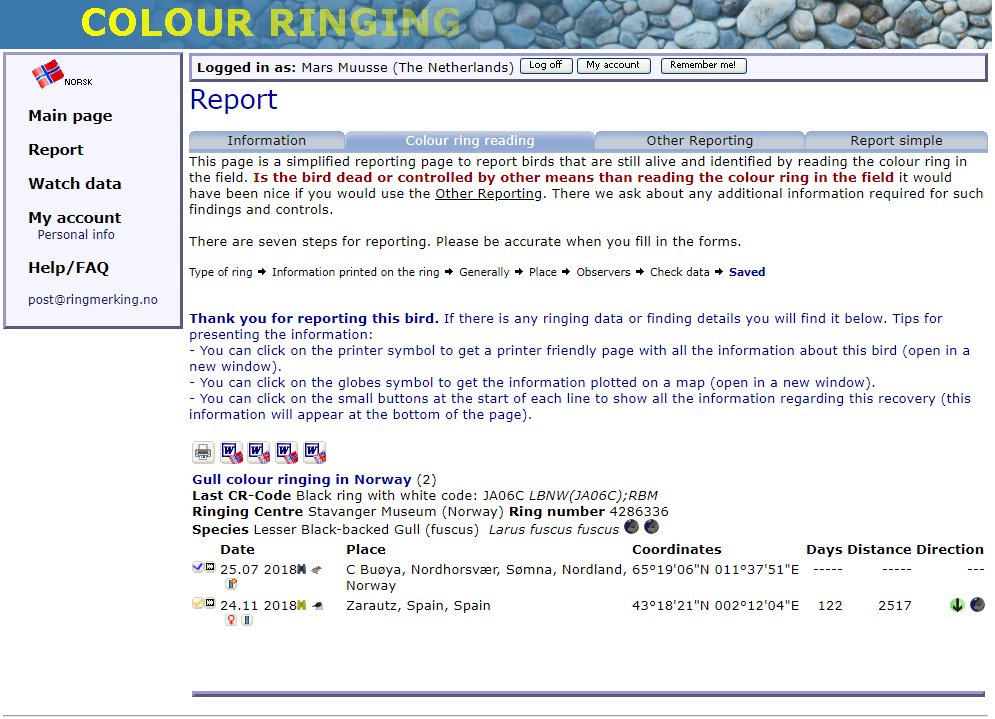Click the 'Distance' column header
The image size is (995, 719).
[x=879, y=550]
